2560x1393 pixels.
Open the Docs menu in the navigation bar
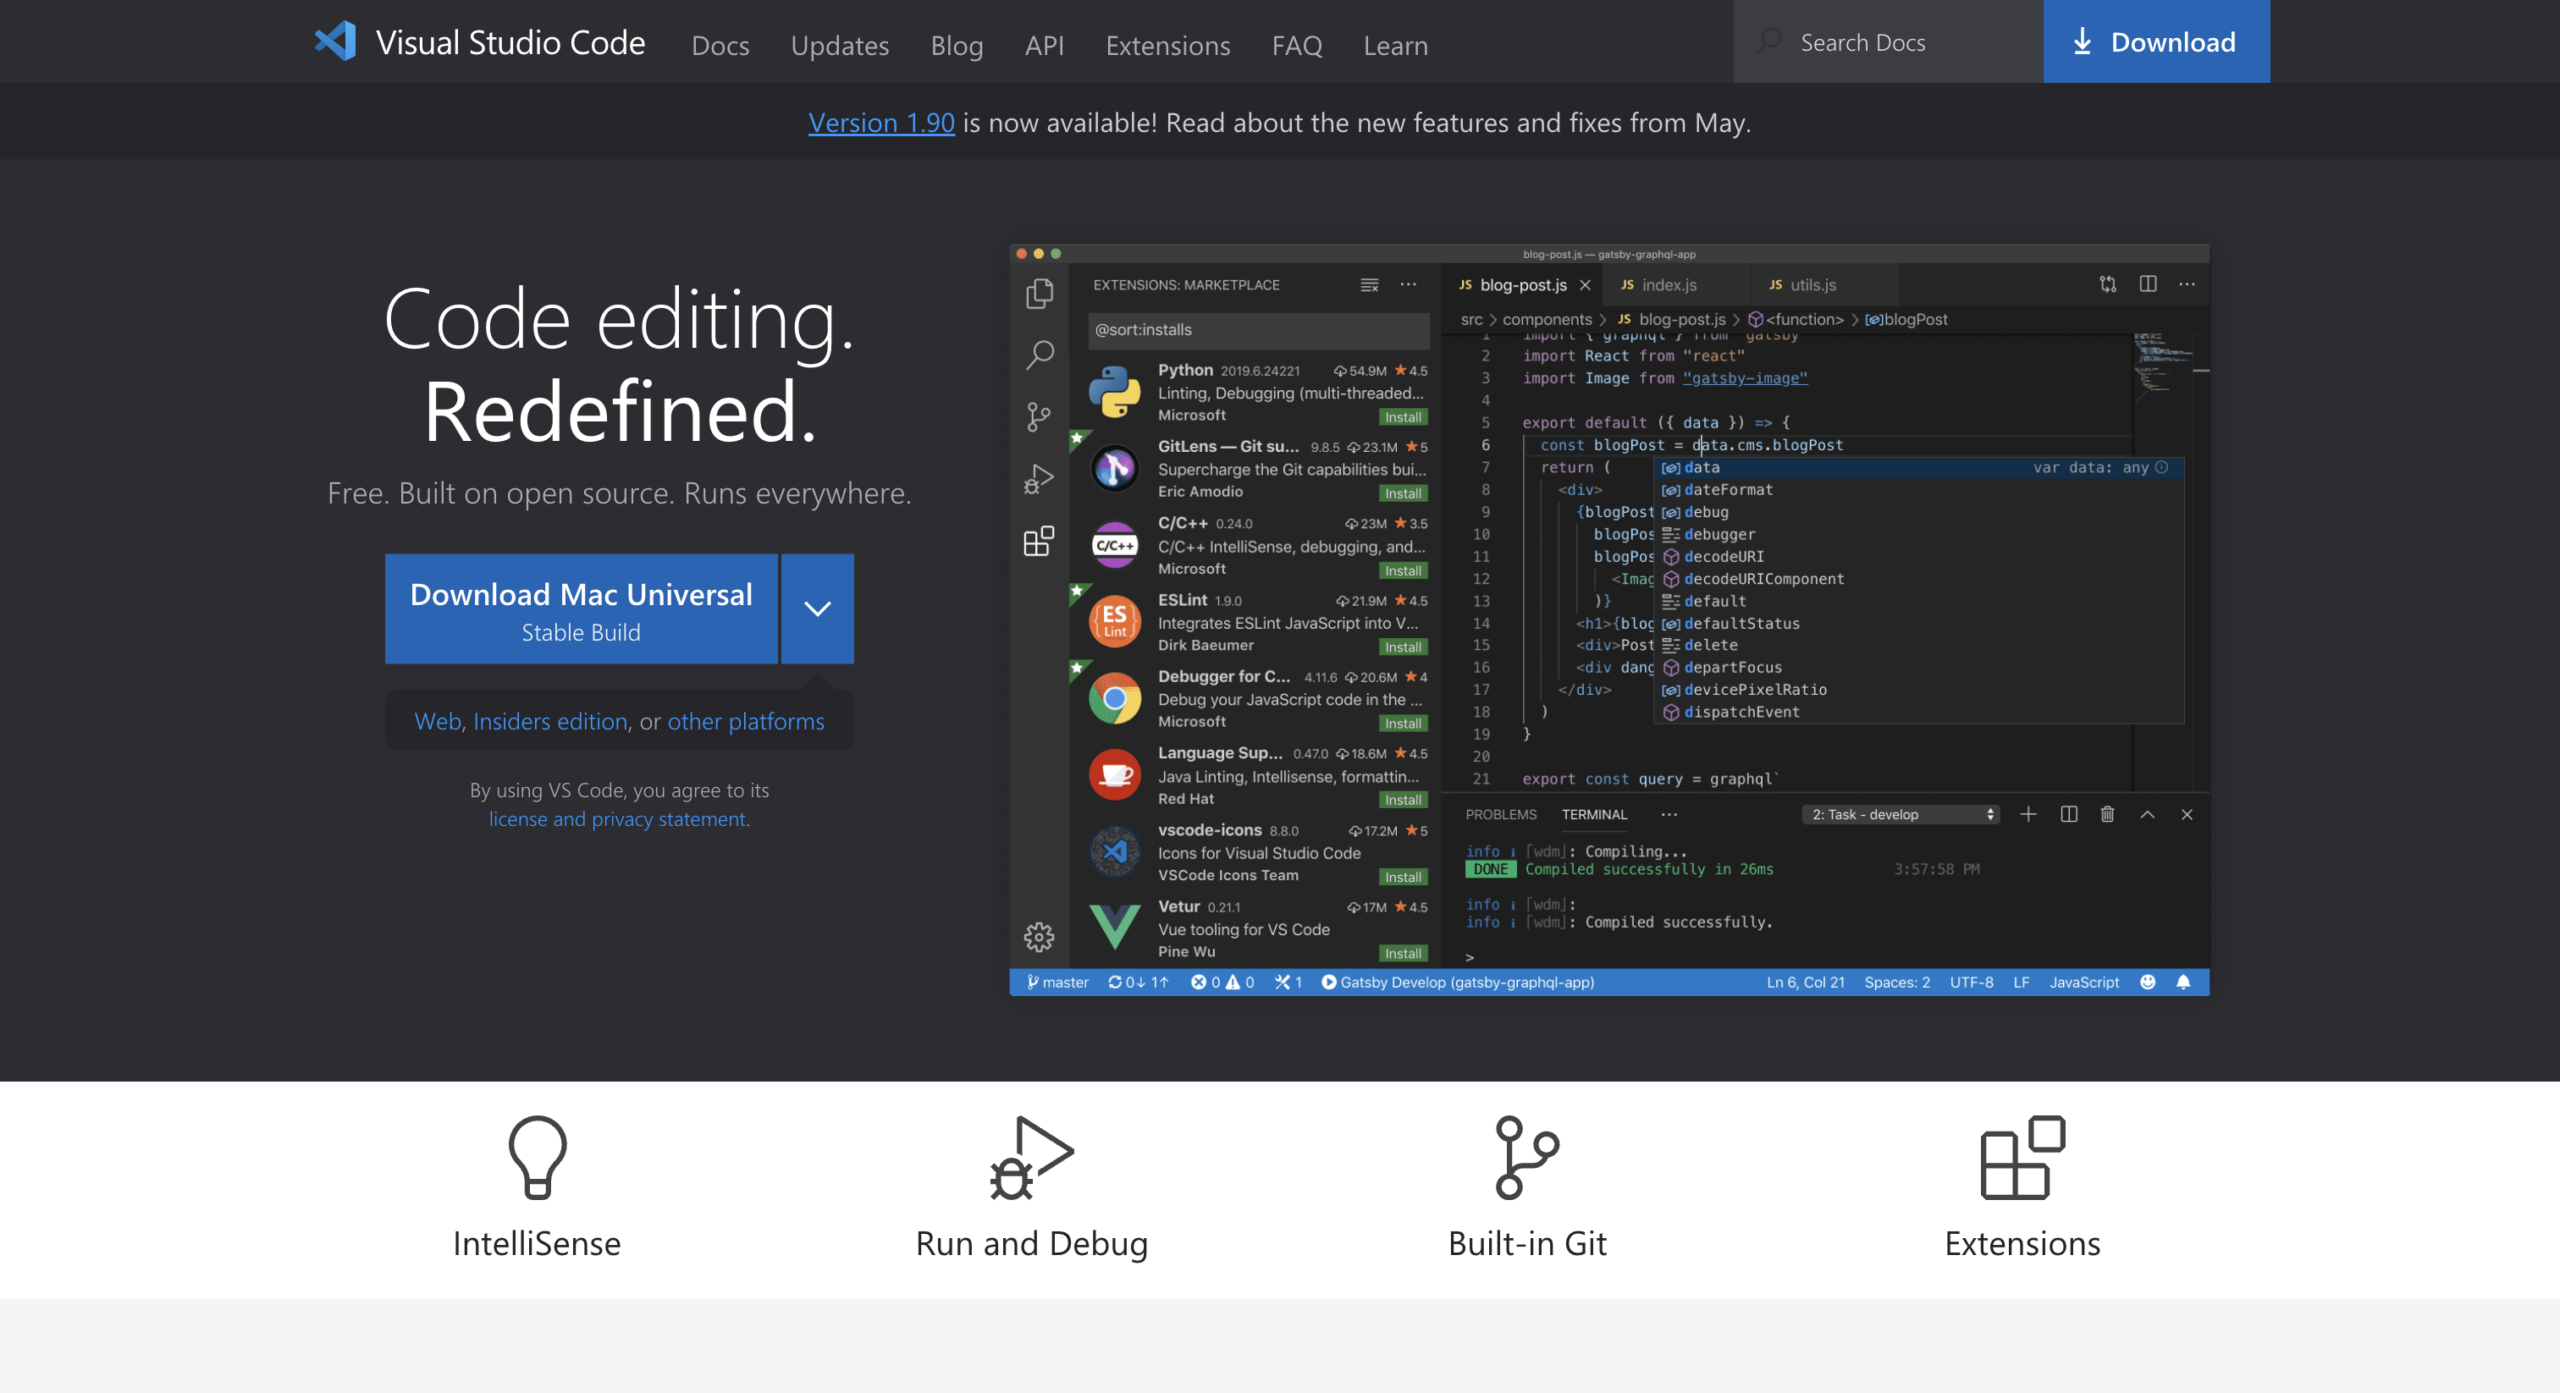720,46
